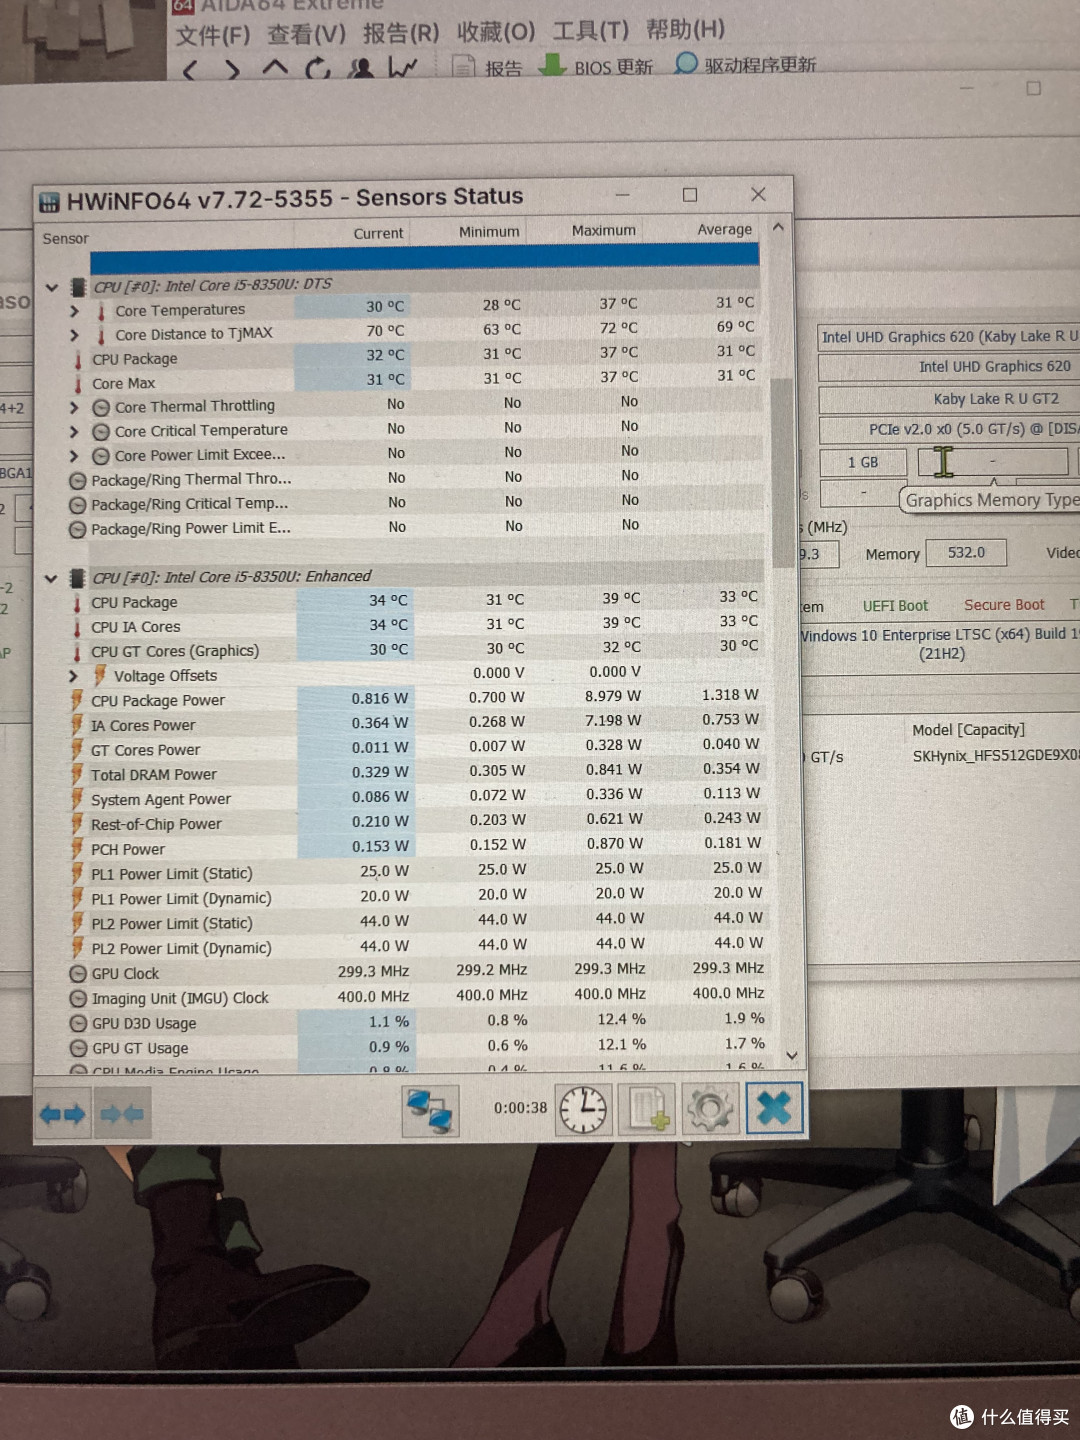The width and height of the screenshot is (1080, 1440).
Task: Open the 文件(F) menu
Action: point(212,35)
